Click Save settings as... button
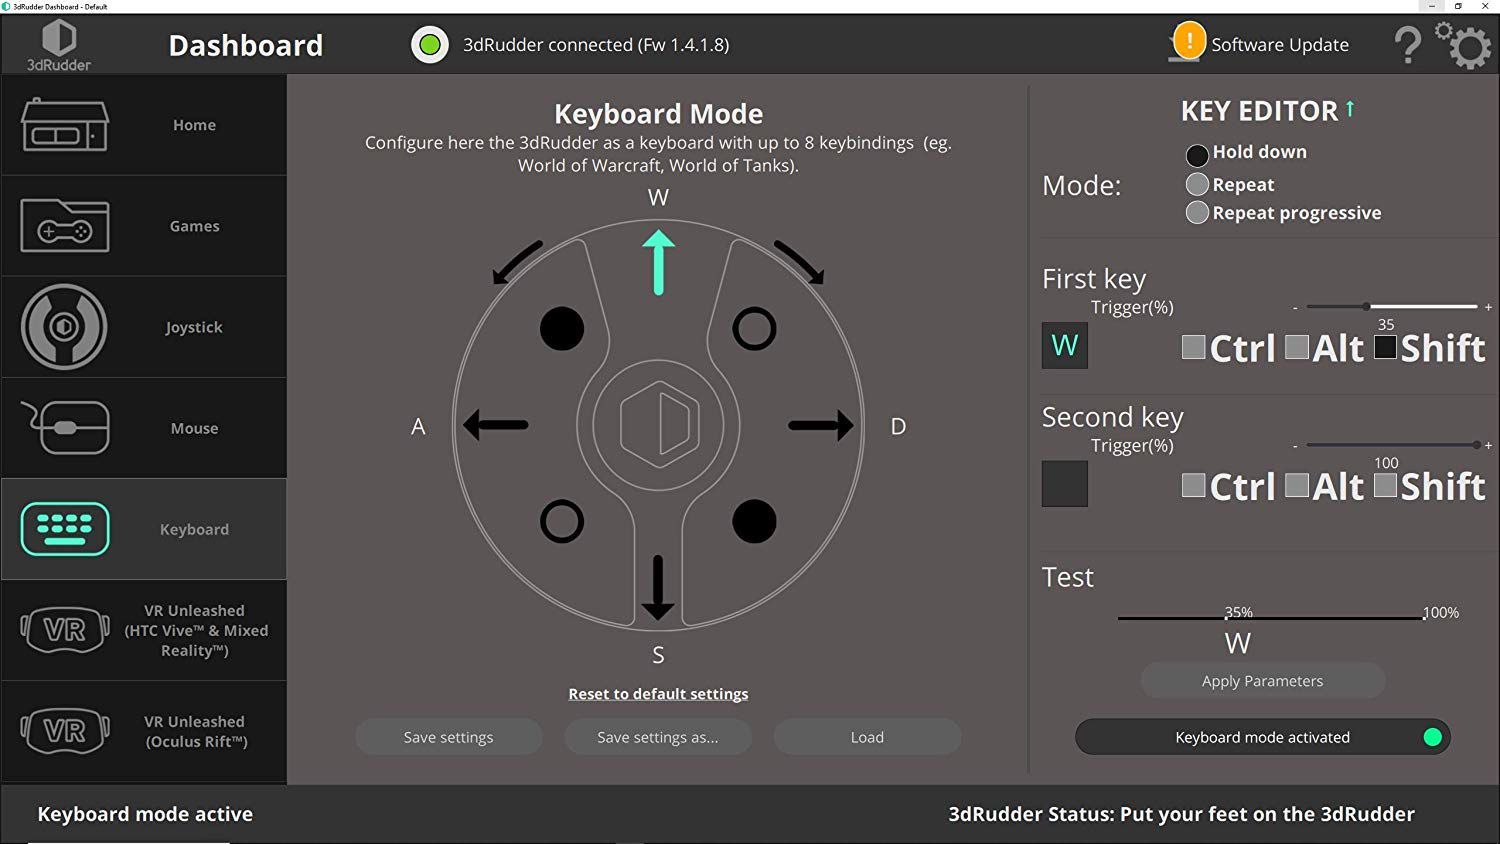Viewport: 1500px width, 844px height. (x=658, y=737)
